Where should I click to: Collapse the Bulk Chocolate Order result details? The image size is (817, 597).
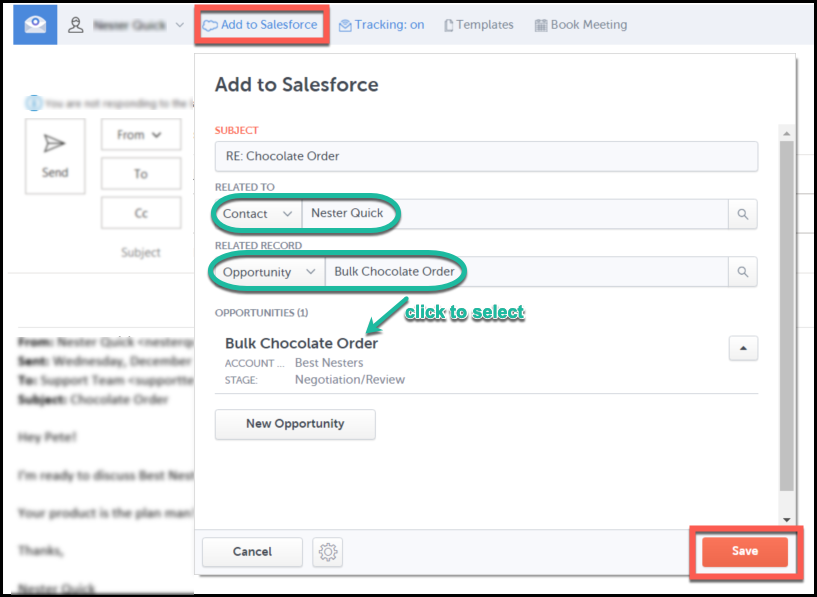pyautogui.click(x=743, y=348)
